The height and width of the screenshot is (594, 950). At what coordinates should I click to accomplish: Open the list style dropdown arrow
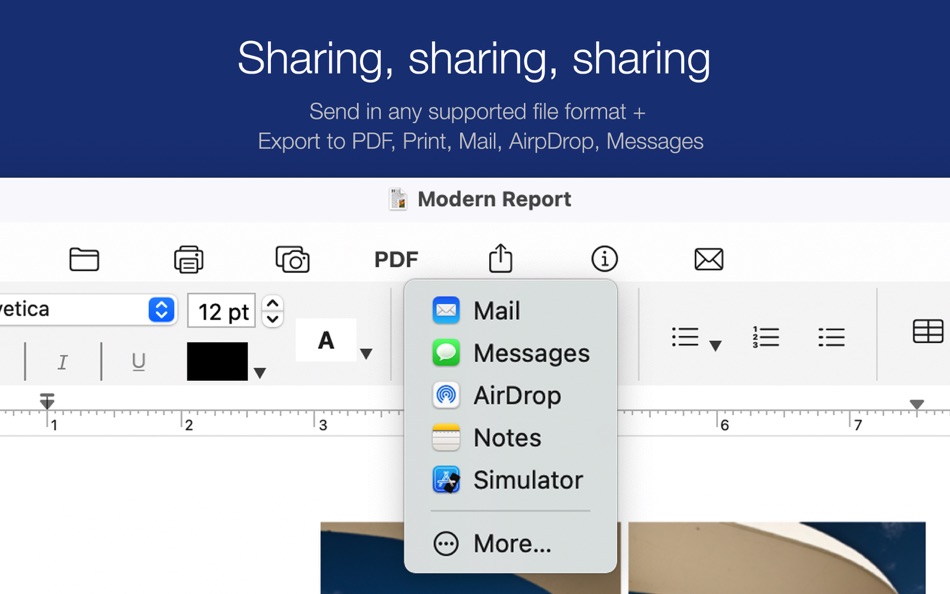click(715, 345)
